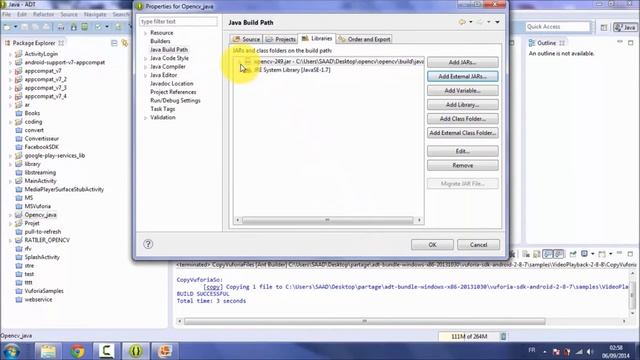
Task: Expand ActivityLogin project in Package Explorer
Action: (x=10, y=54)
